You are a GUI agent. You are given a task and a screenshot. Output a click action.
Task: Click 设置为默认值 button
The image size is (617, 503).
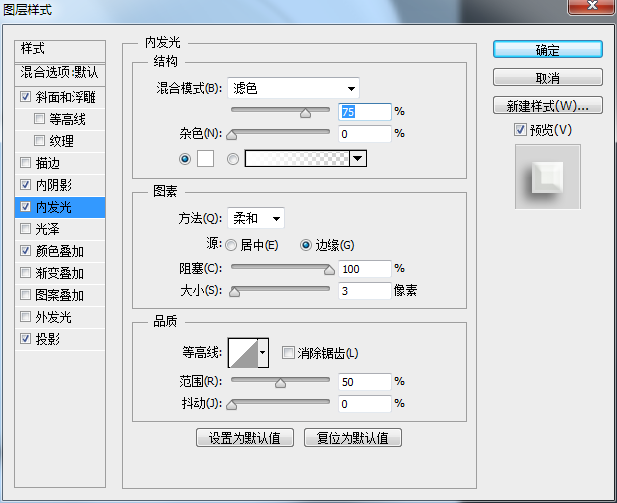[245, 438]
